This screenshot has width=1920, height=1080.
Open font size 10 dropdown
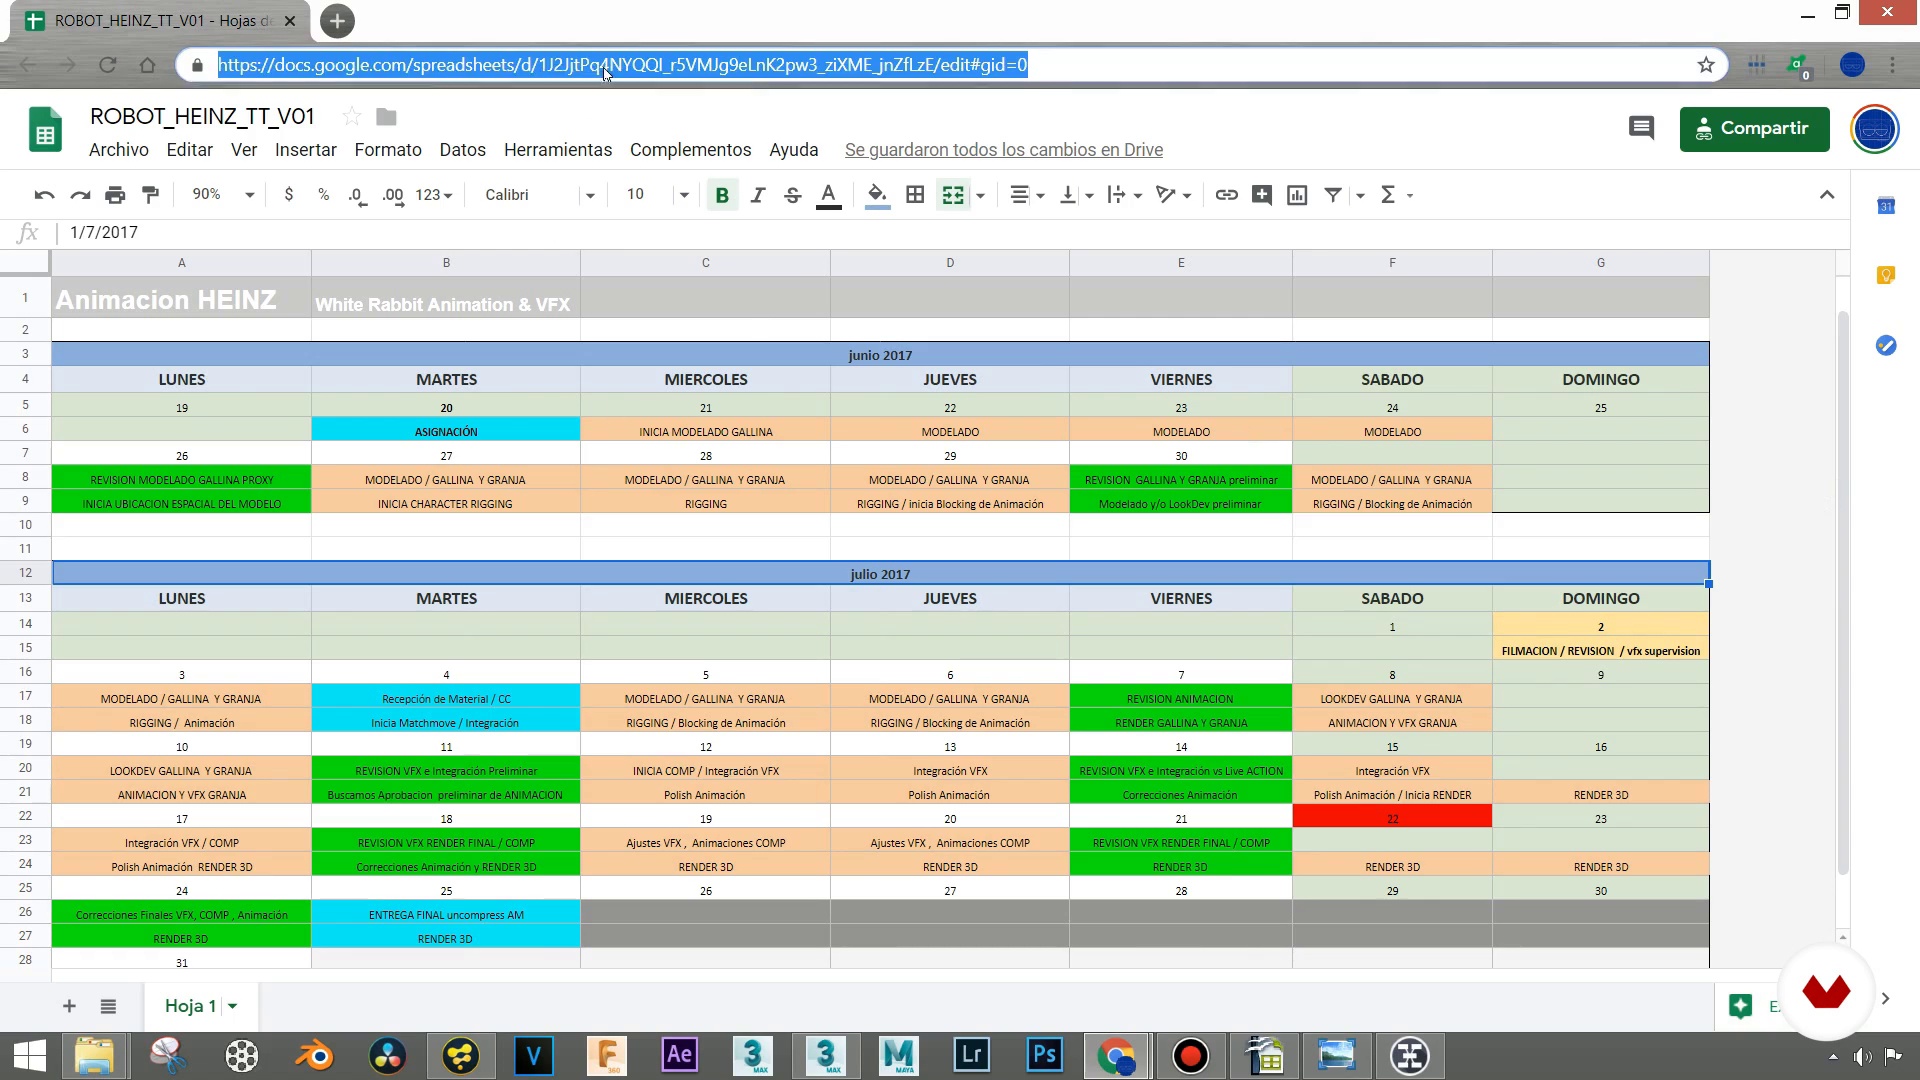657,195
